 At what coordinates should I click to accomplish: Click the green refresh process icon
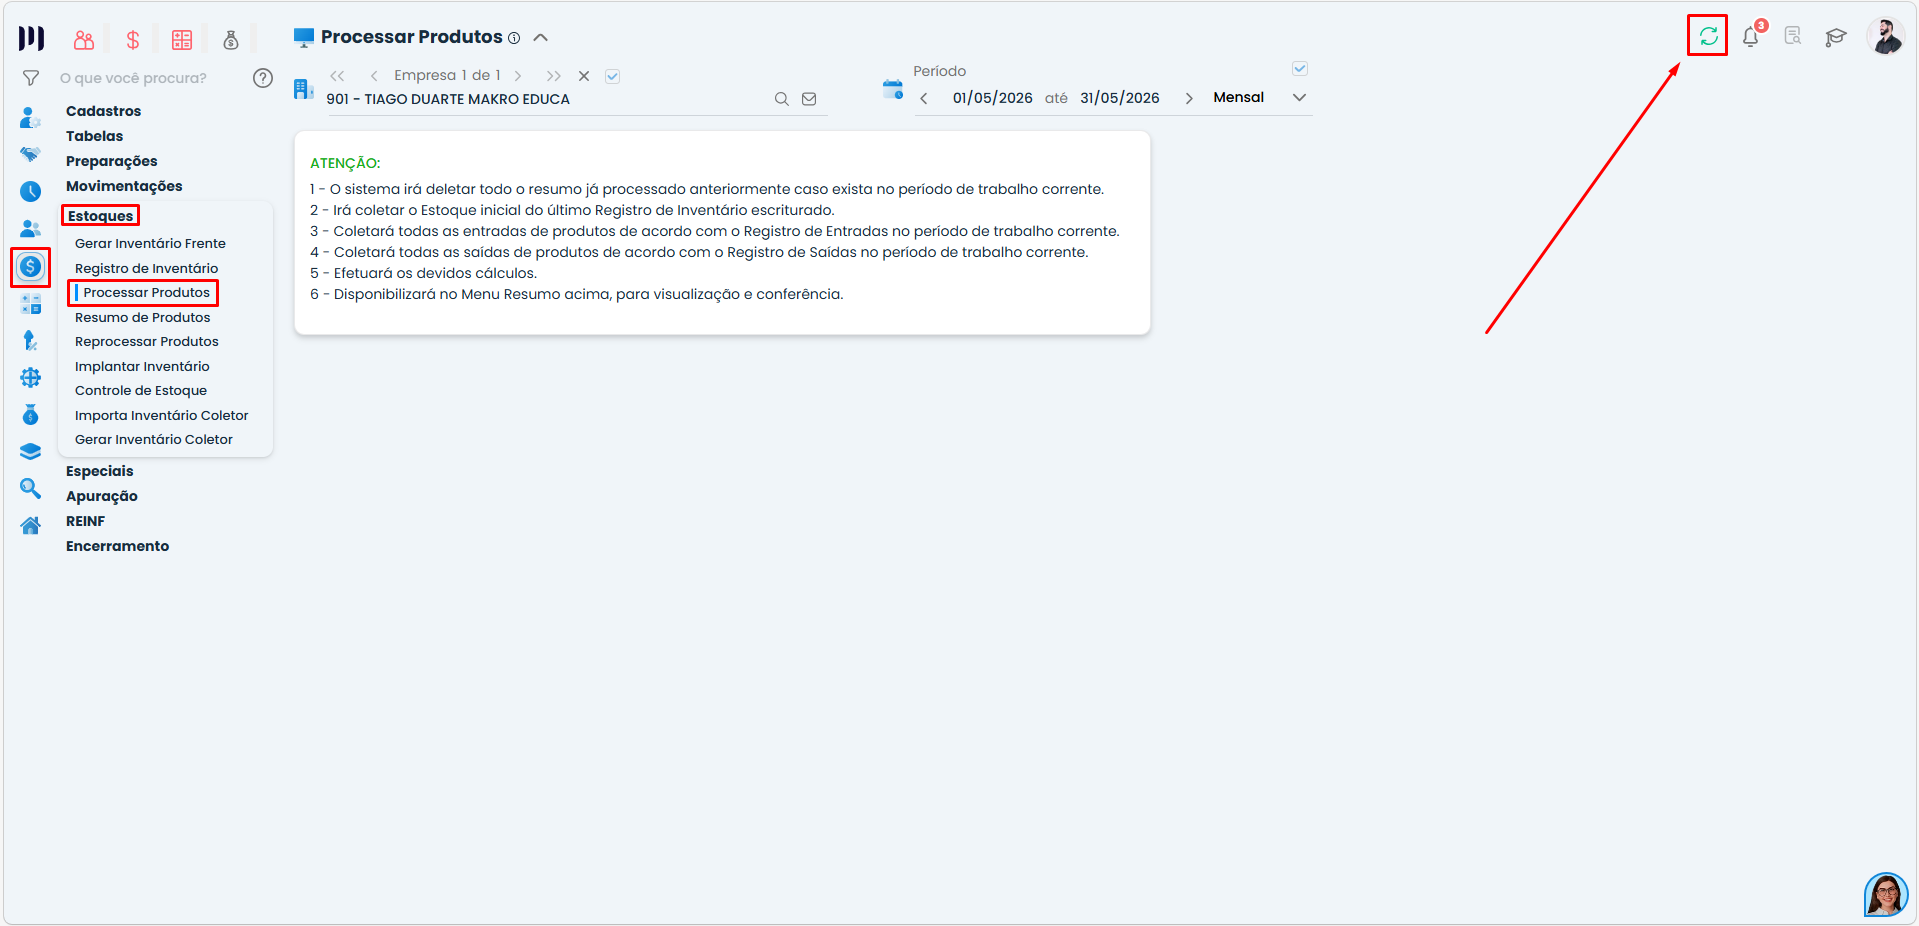pos(1708,36)
